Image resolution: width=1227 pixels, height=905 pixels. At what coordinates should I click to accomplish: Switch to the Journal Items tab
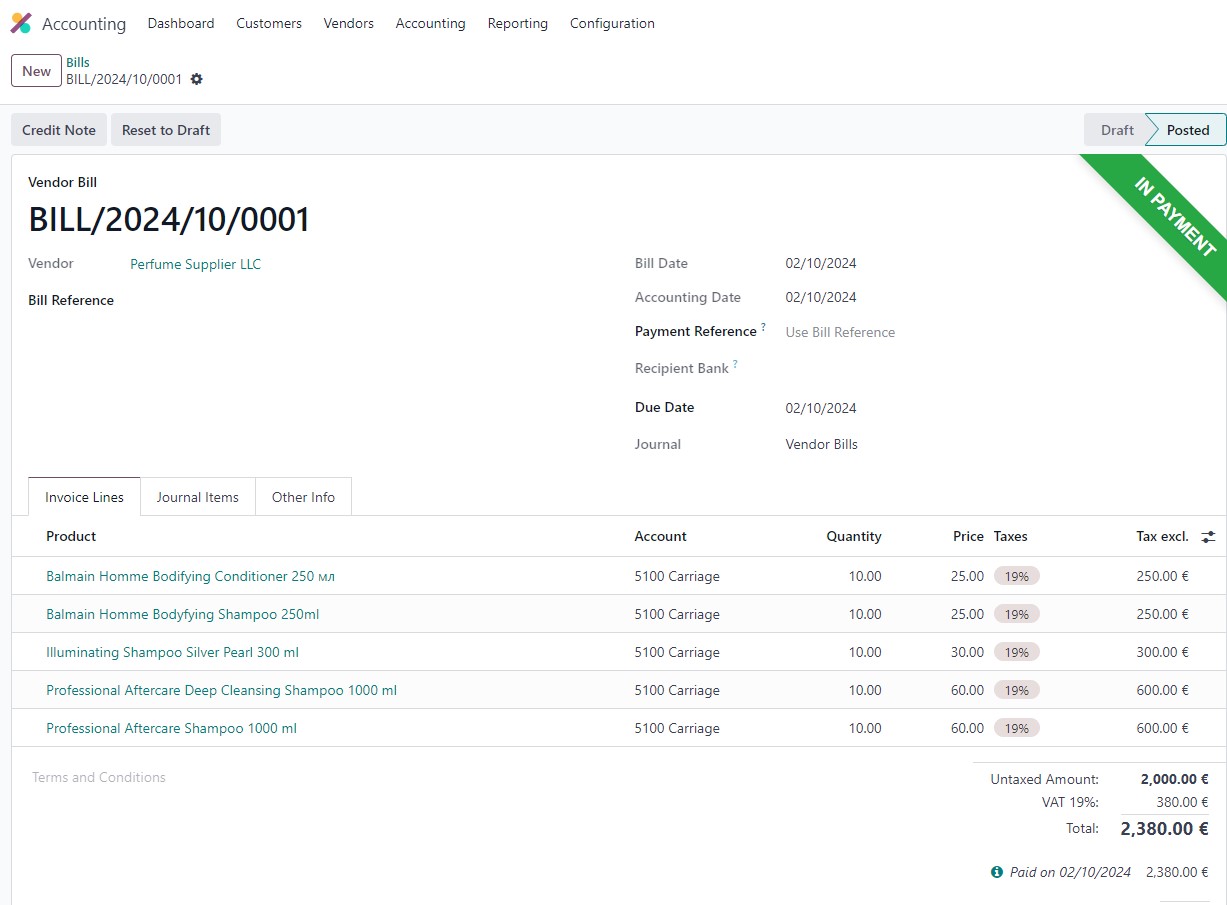tap(197, 496)
